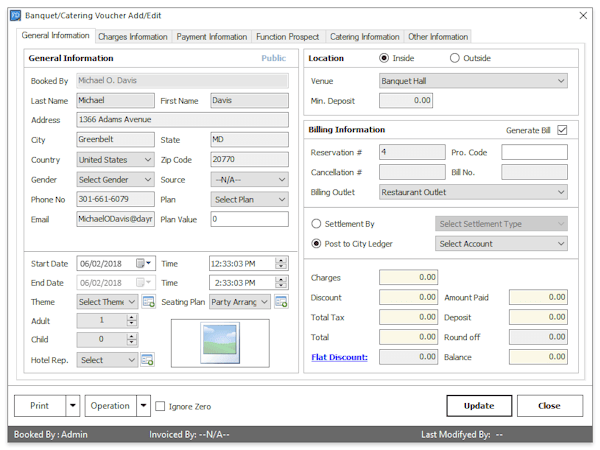
Task: Click the Pro. Code input field
Action: (x=534, y=152)
